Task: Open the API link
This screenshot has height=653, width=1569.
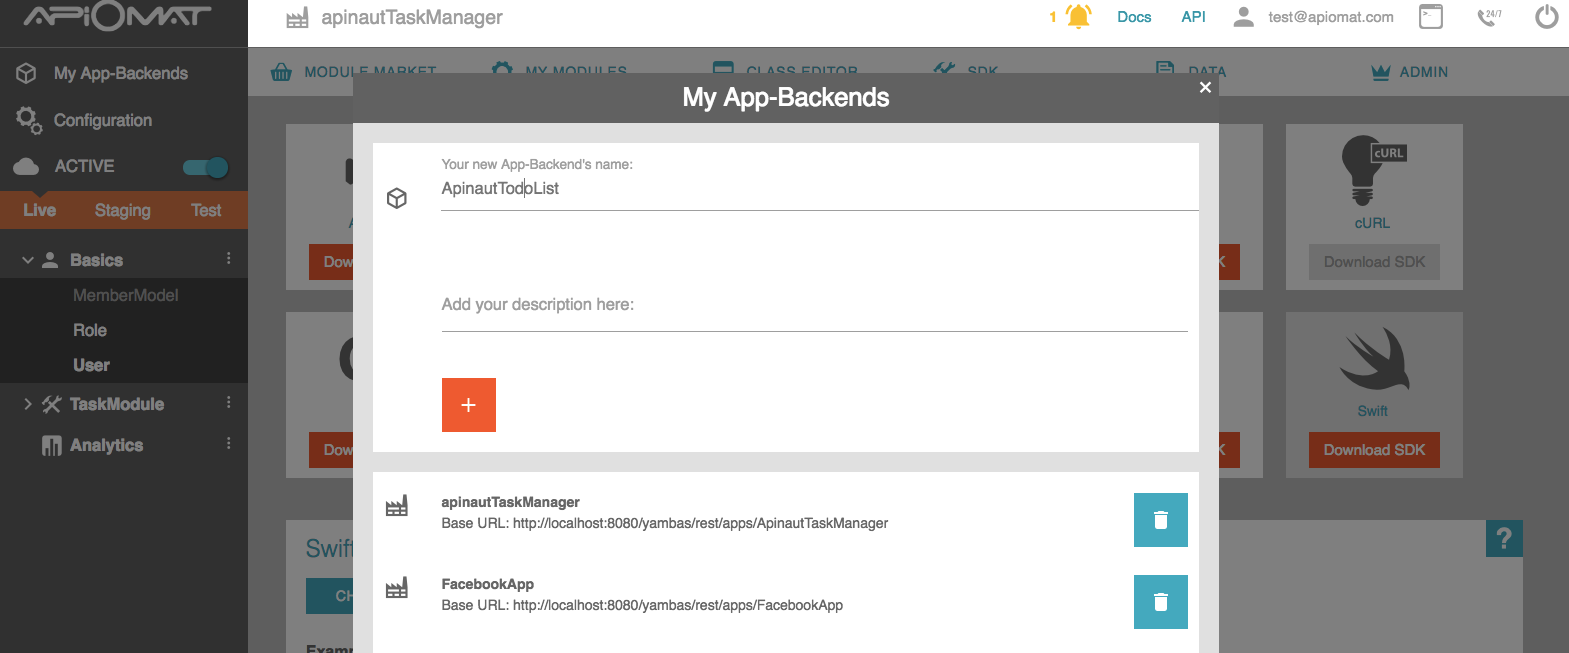Action: click(x=1193, y=17)
